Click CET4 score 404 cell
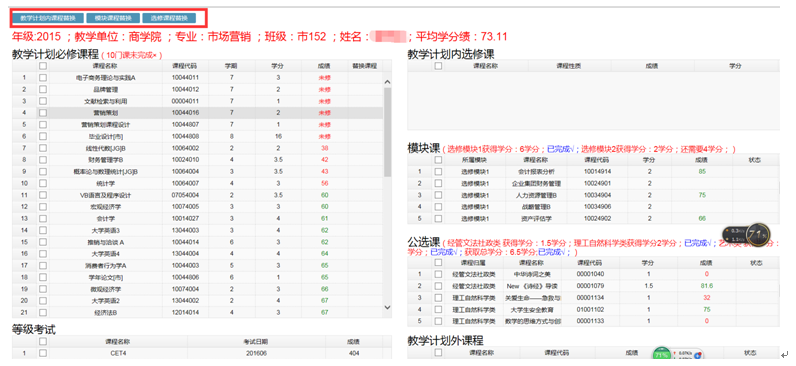This screenshot has height=366, width=796. [x=353, y=353]
